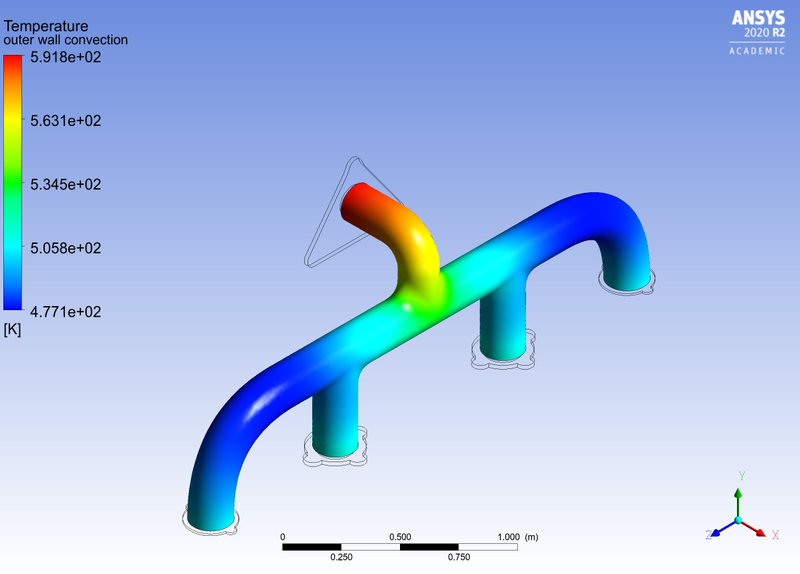The height and width of the screenshot is (574, 800).
Task: Click the [K] unit label
Action: coord(12,330)
